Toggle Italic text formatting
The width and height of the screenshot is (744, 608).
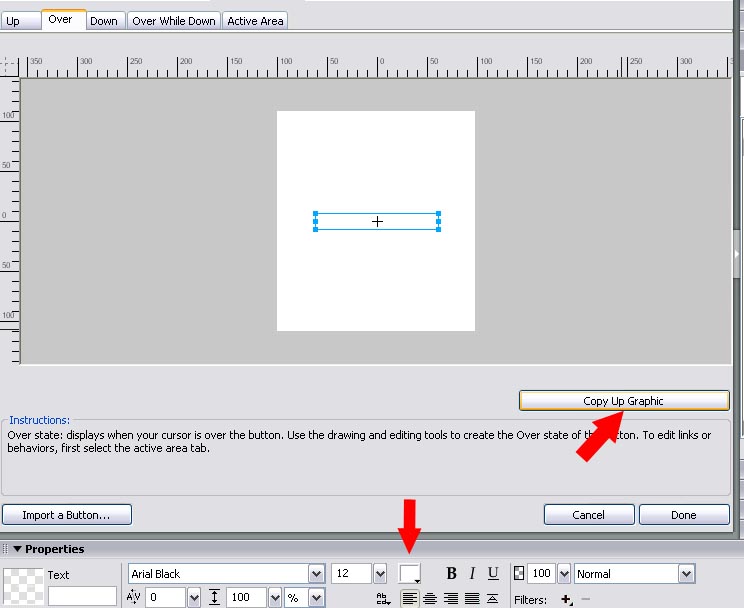[472, 574]
